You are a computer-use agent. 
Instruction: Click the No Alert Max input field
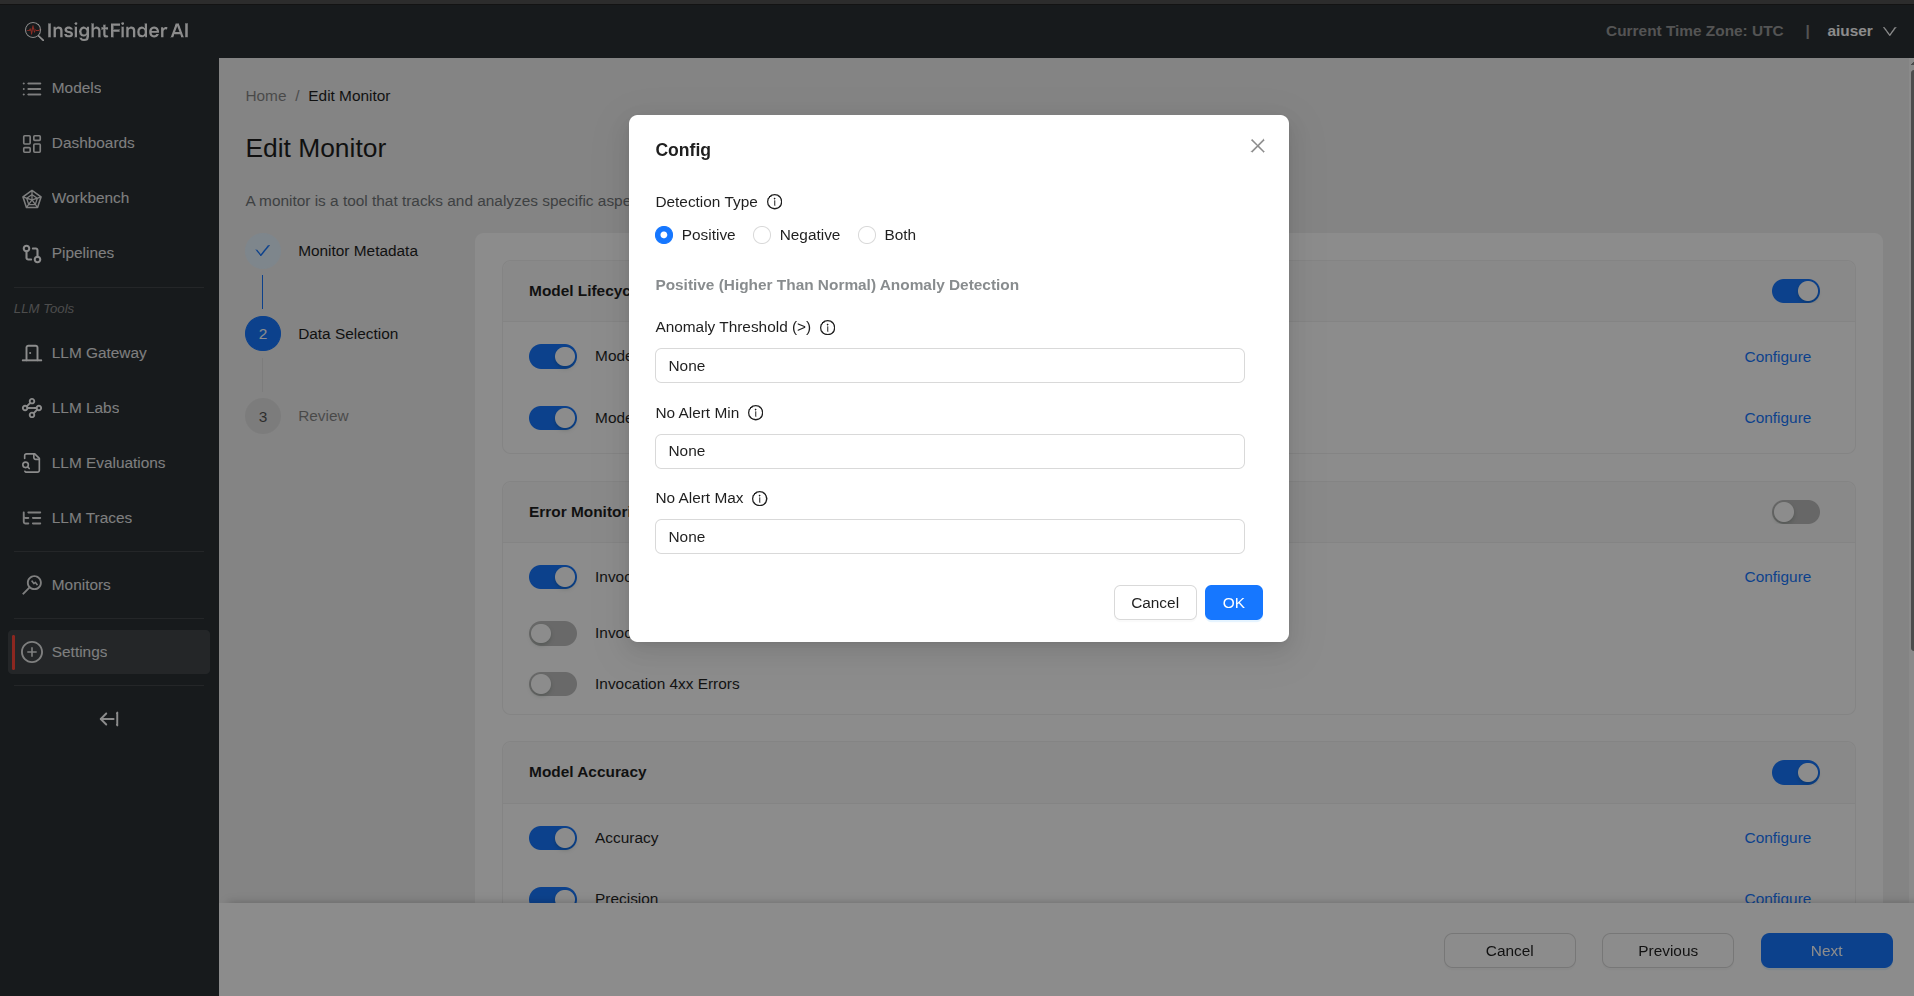click(949, 537)
